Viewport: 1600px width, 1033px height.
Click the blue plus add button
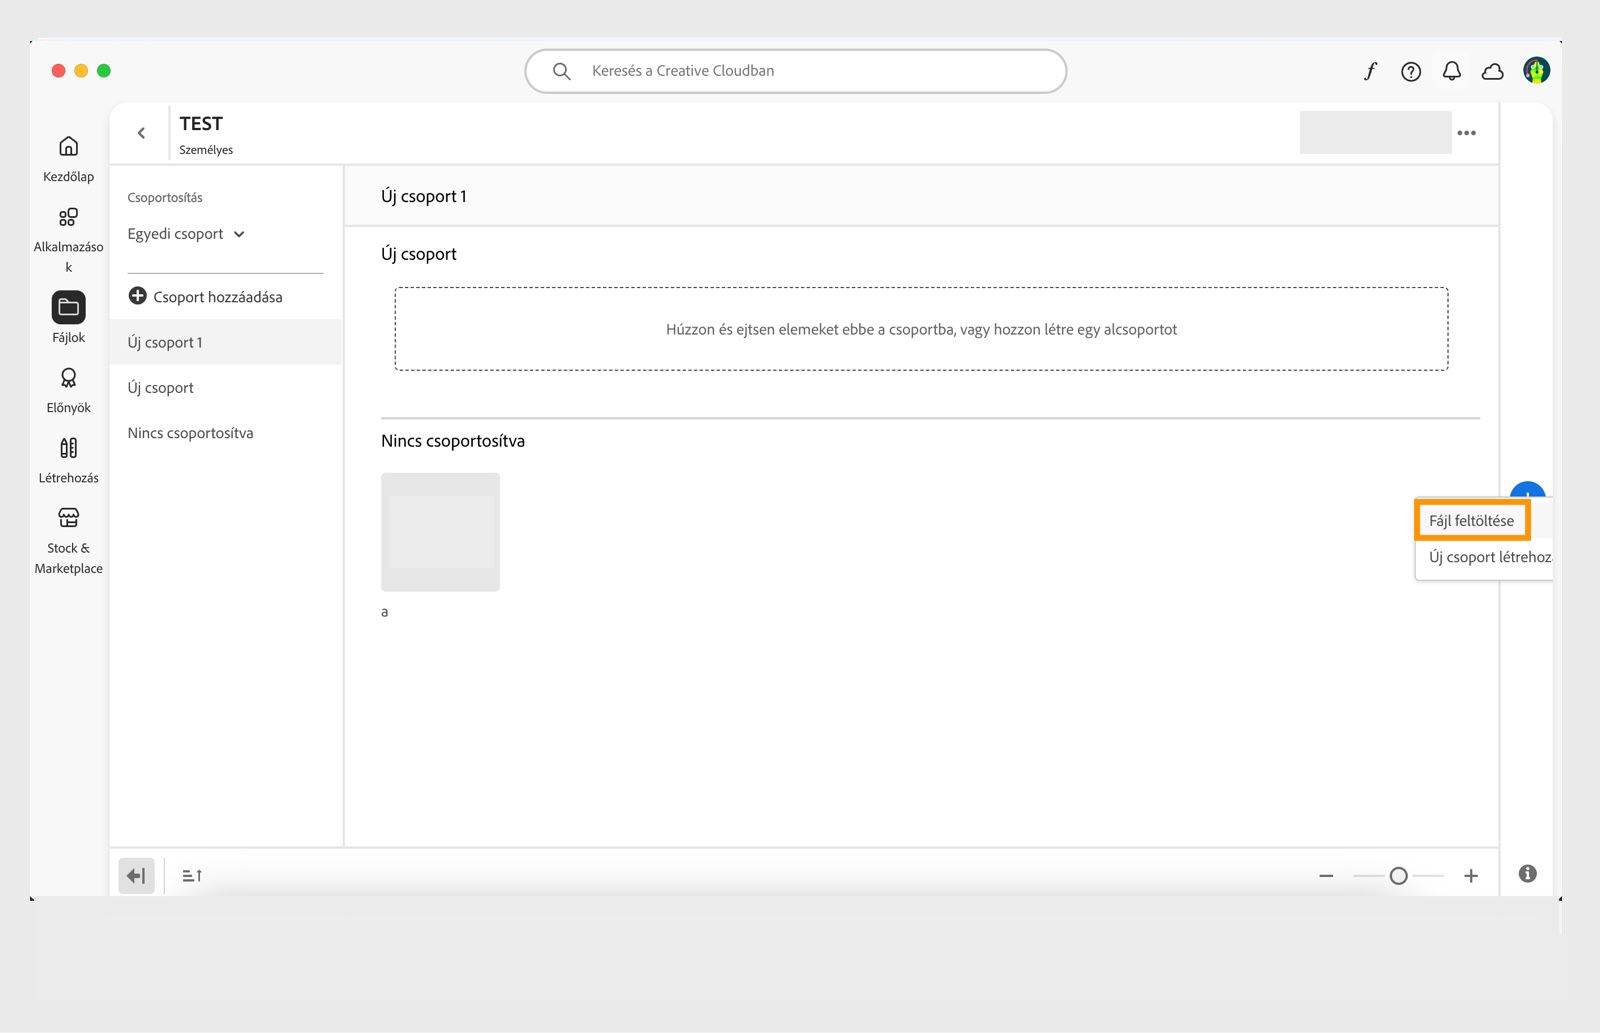1528,491
